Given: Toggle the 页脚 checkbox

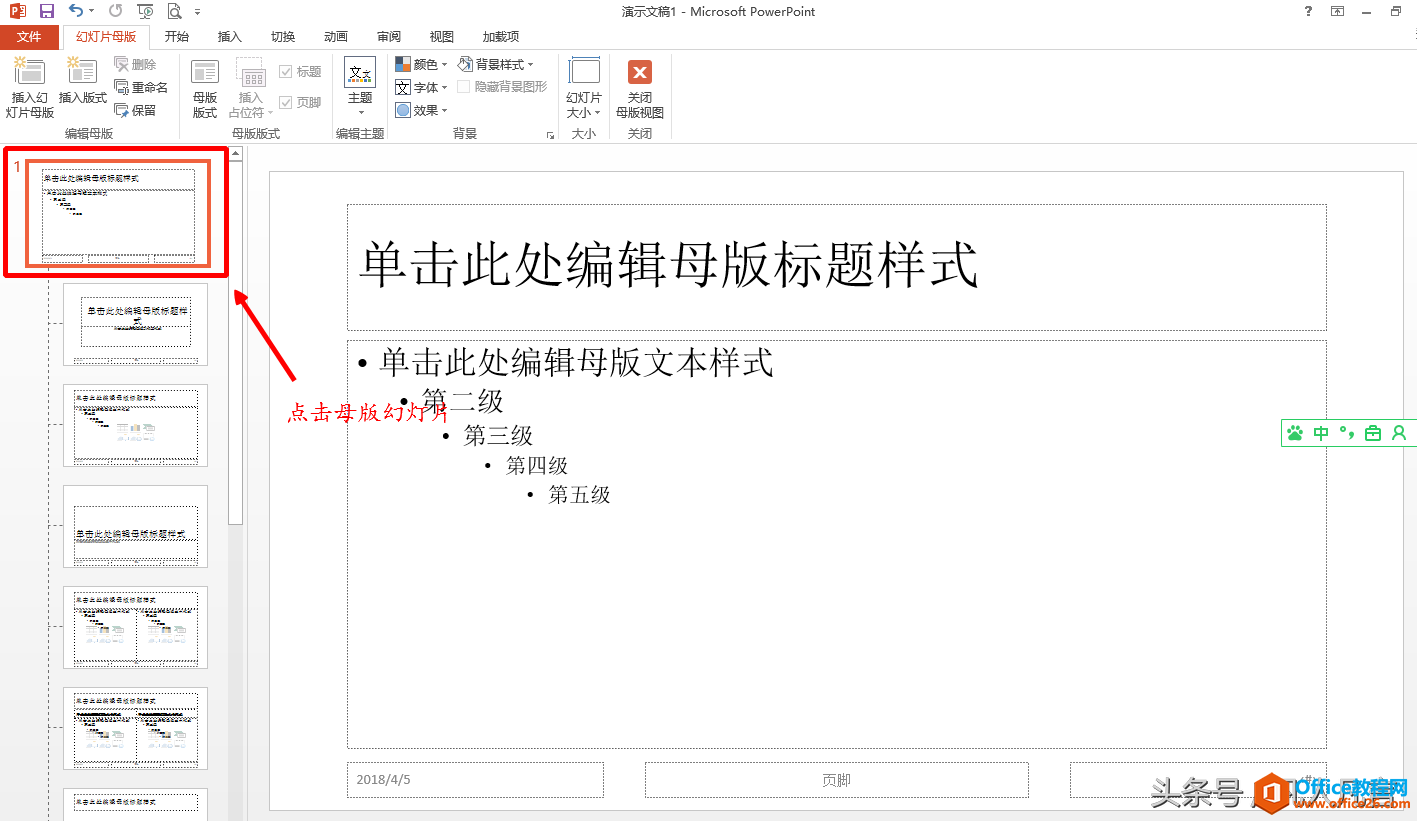Looking at the screenshot, I should coord(286,101).
